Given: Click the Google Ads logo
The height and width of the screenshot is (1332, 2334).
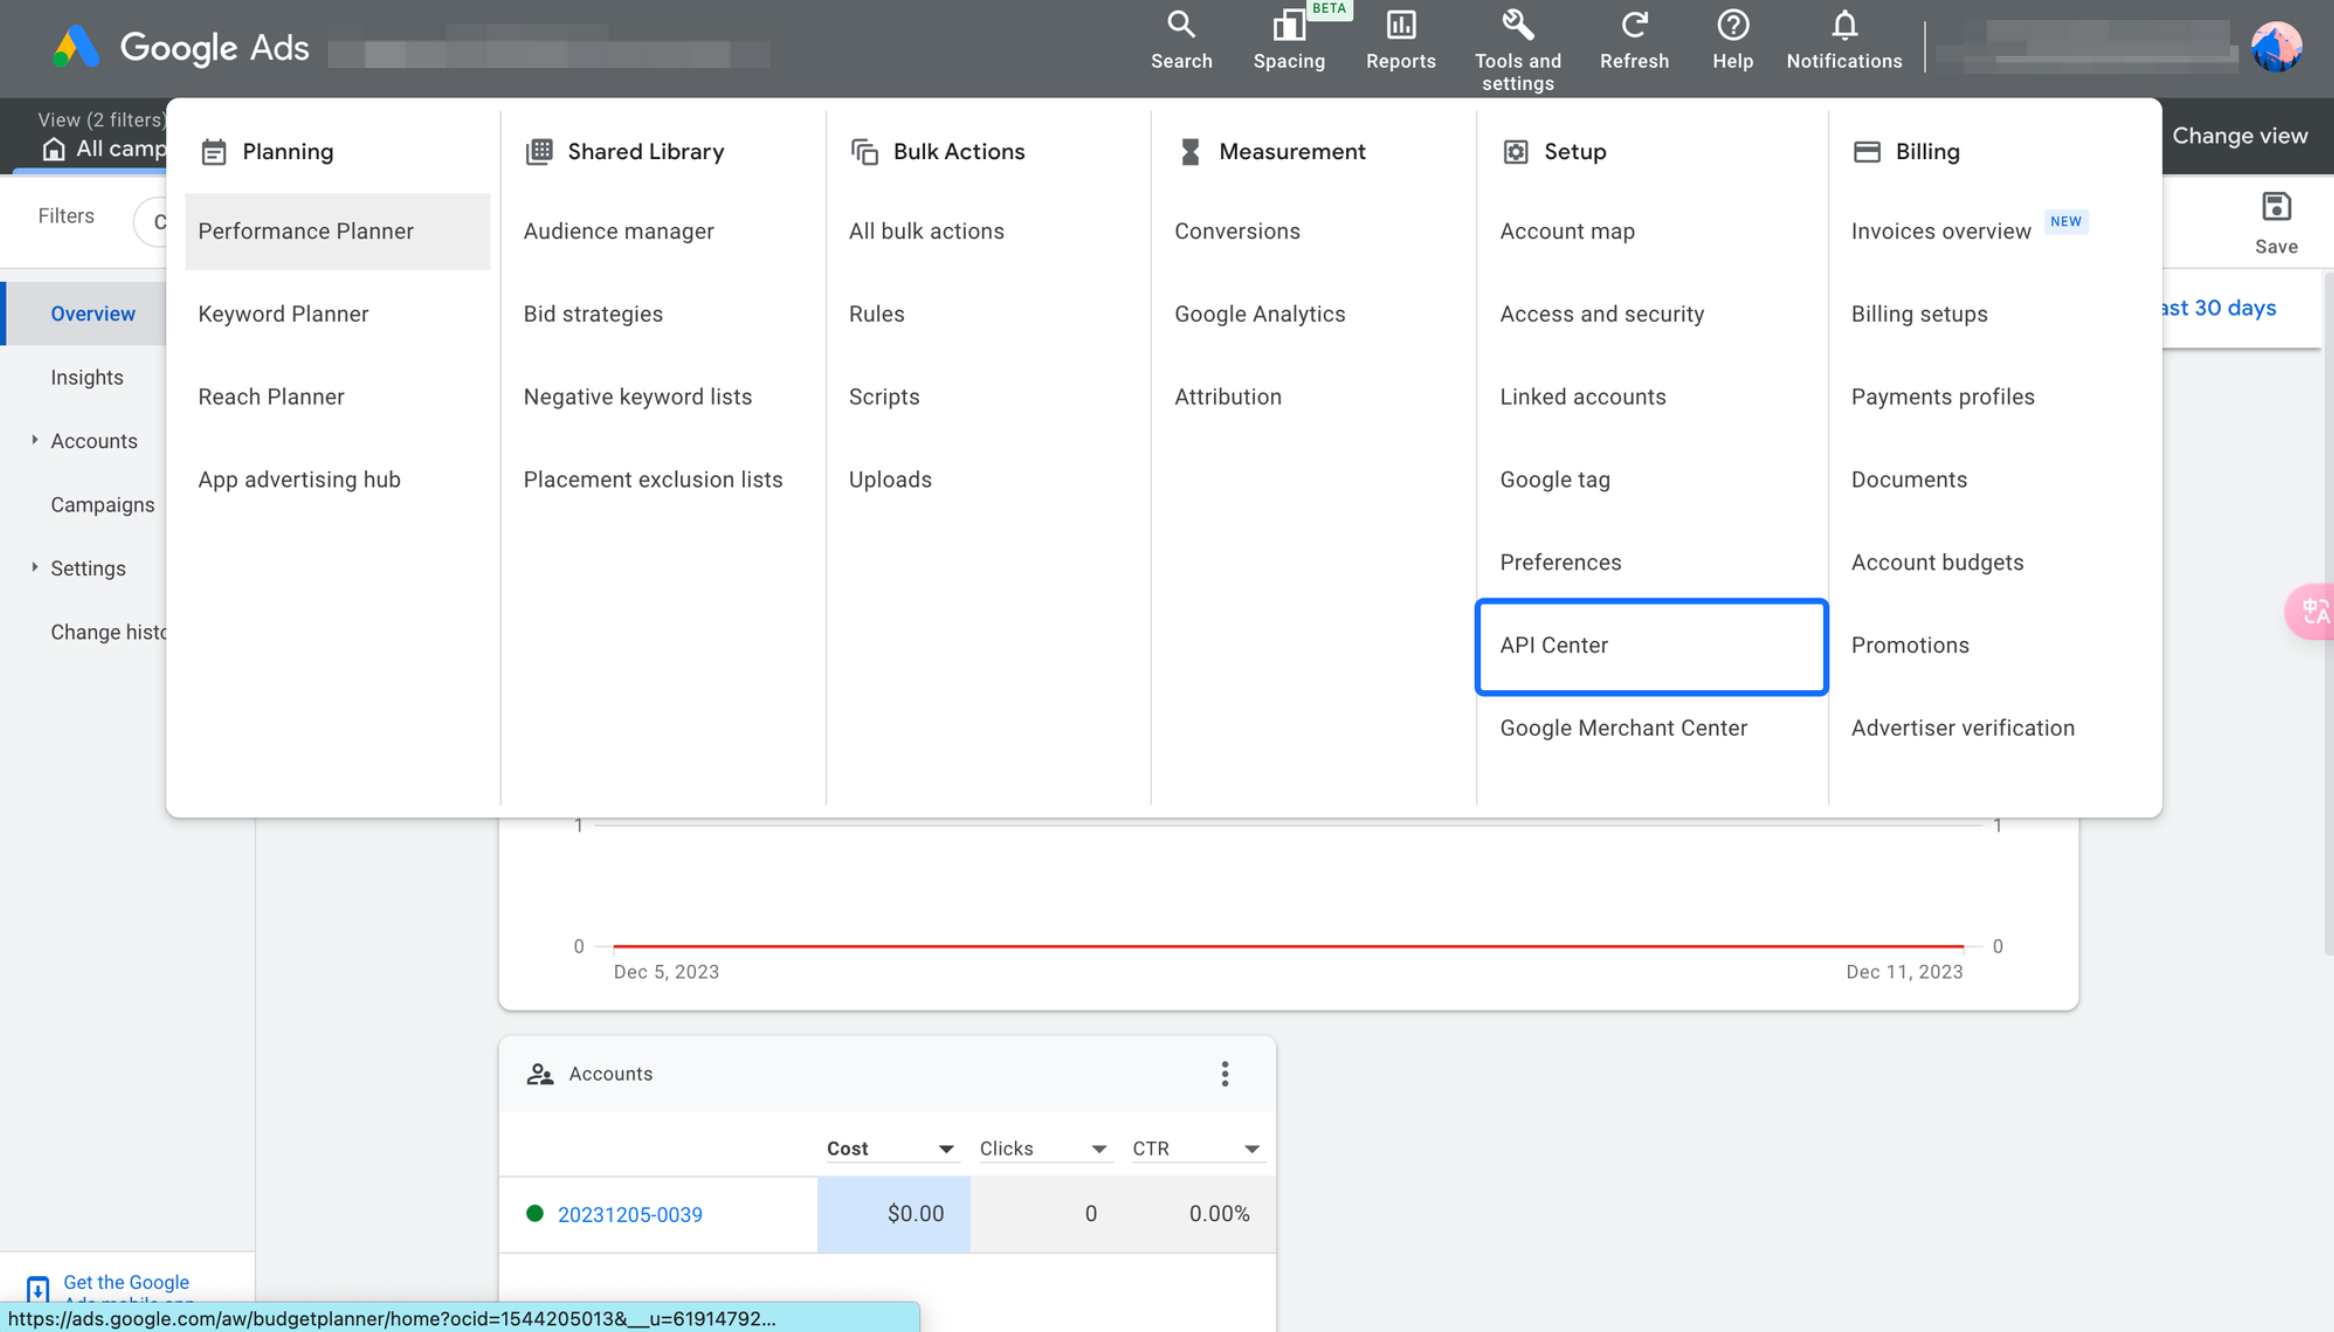Looking at the screenshot, I should point(76,47).
